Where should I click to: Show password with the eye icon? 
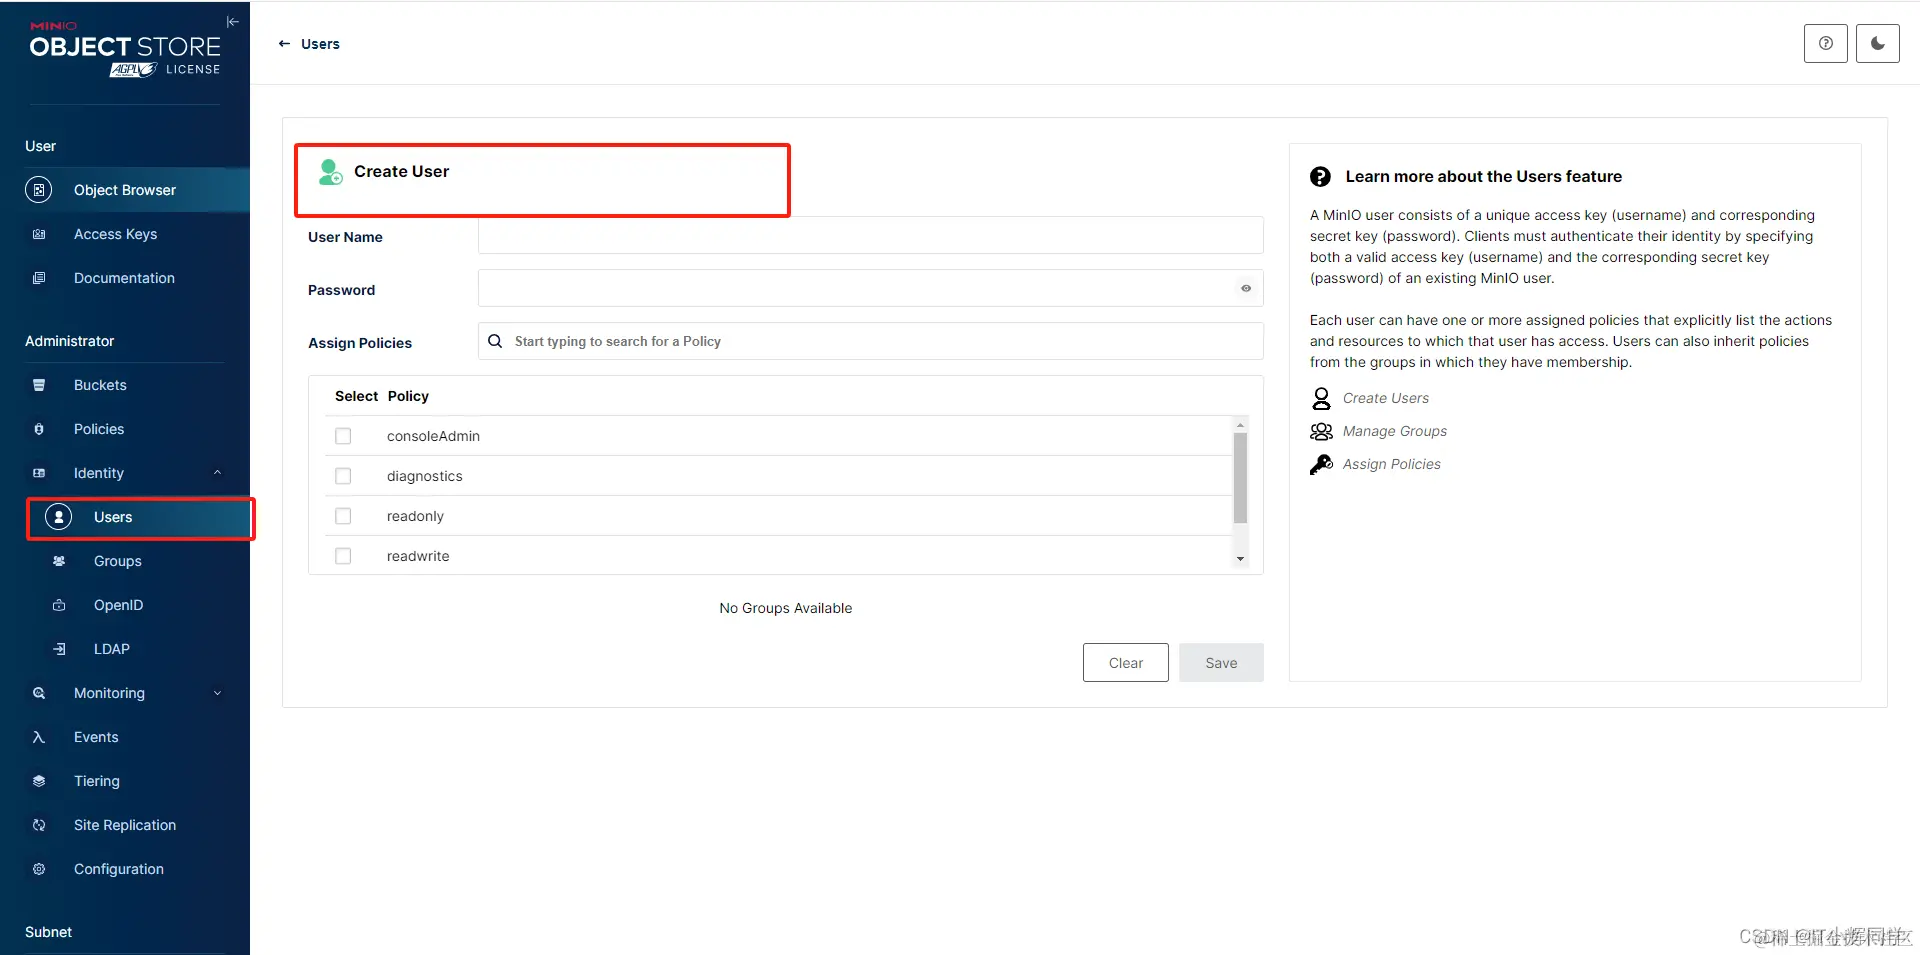coord(1246,288)
